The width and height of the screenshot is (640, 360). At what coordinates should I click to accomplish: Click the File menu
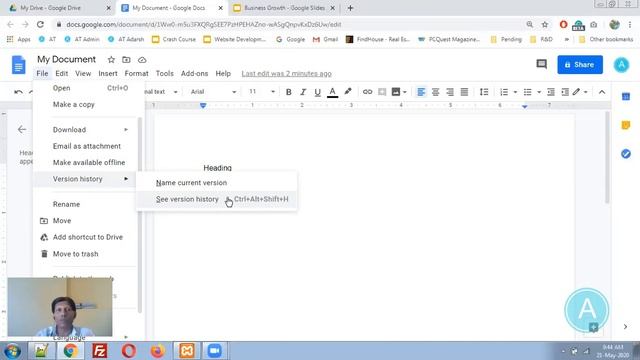coord(42,73)
